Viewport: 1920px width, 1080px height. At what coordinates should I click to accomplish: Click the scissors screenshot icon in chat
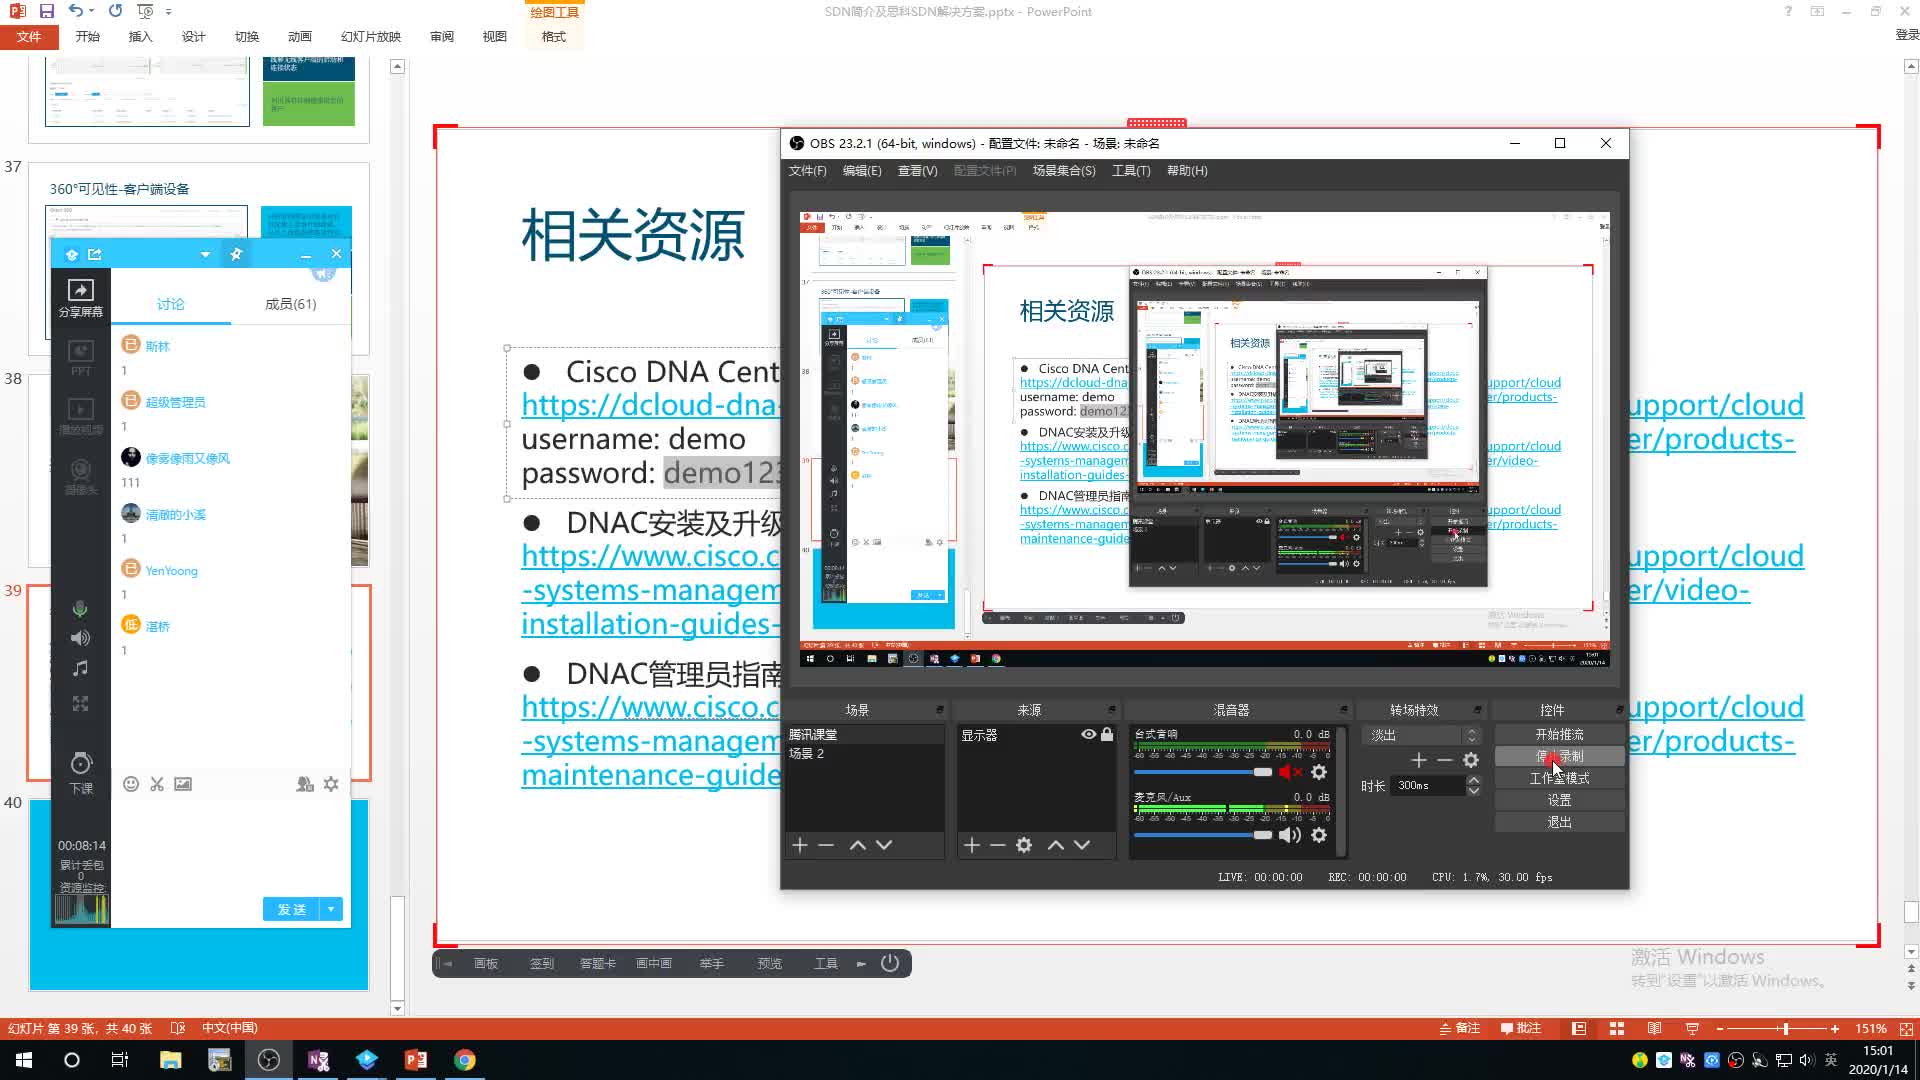coord(157,784)
